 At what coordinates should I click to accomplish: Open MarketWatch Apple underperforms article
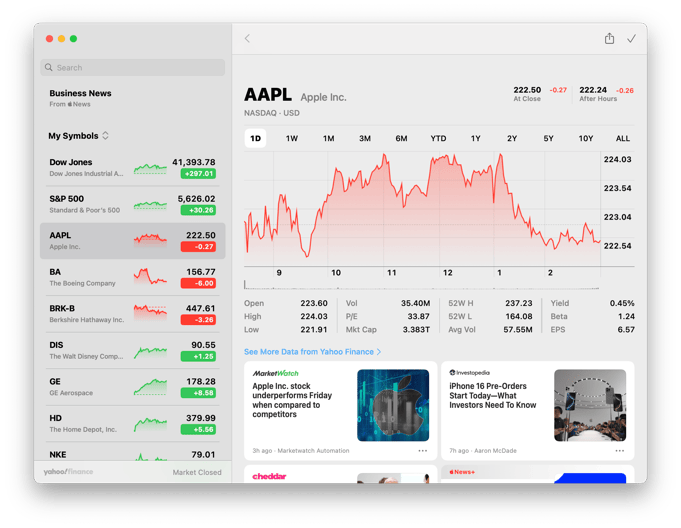pos(340,410)
